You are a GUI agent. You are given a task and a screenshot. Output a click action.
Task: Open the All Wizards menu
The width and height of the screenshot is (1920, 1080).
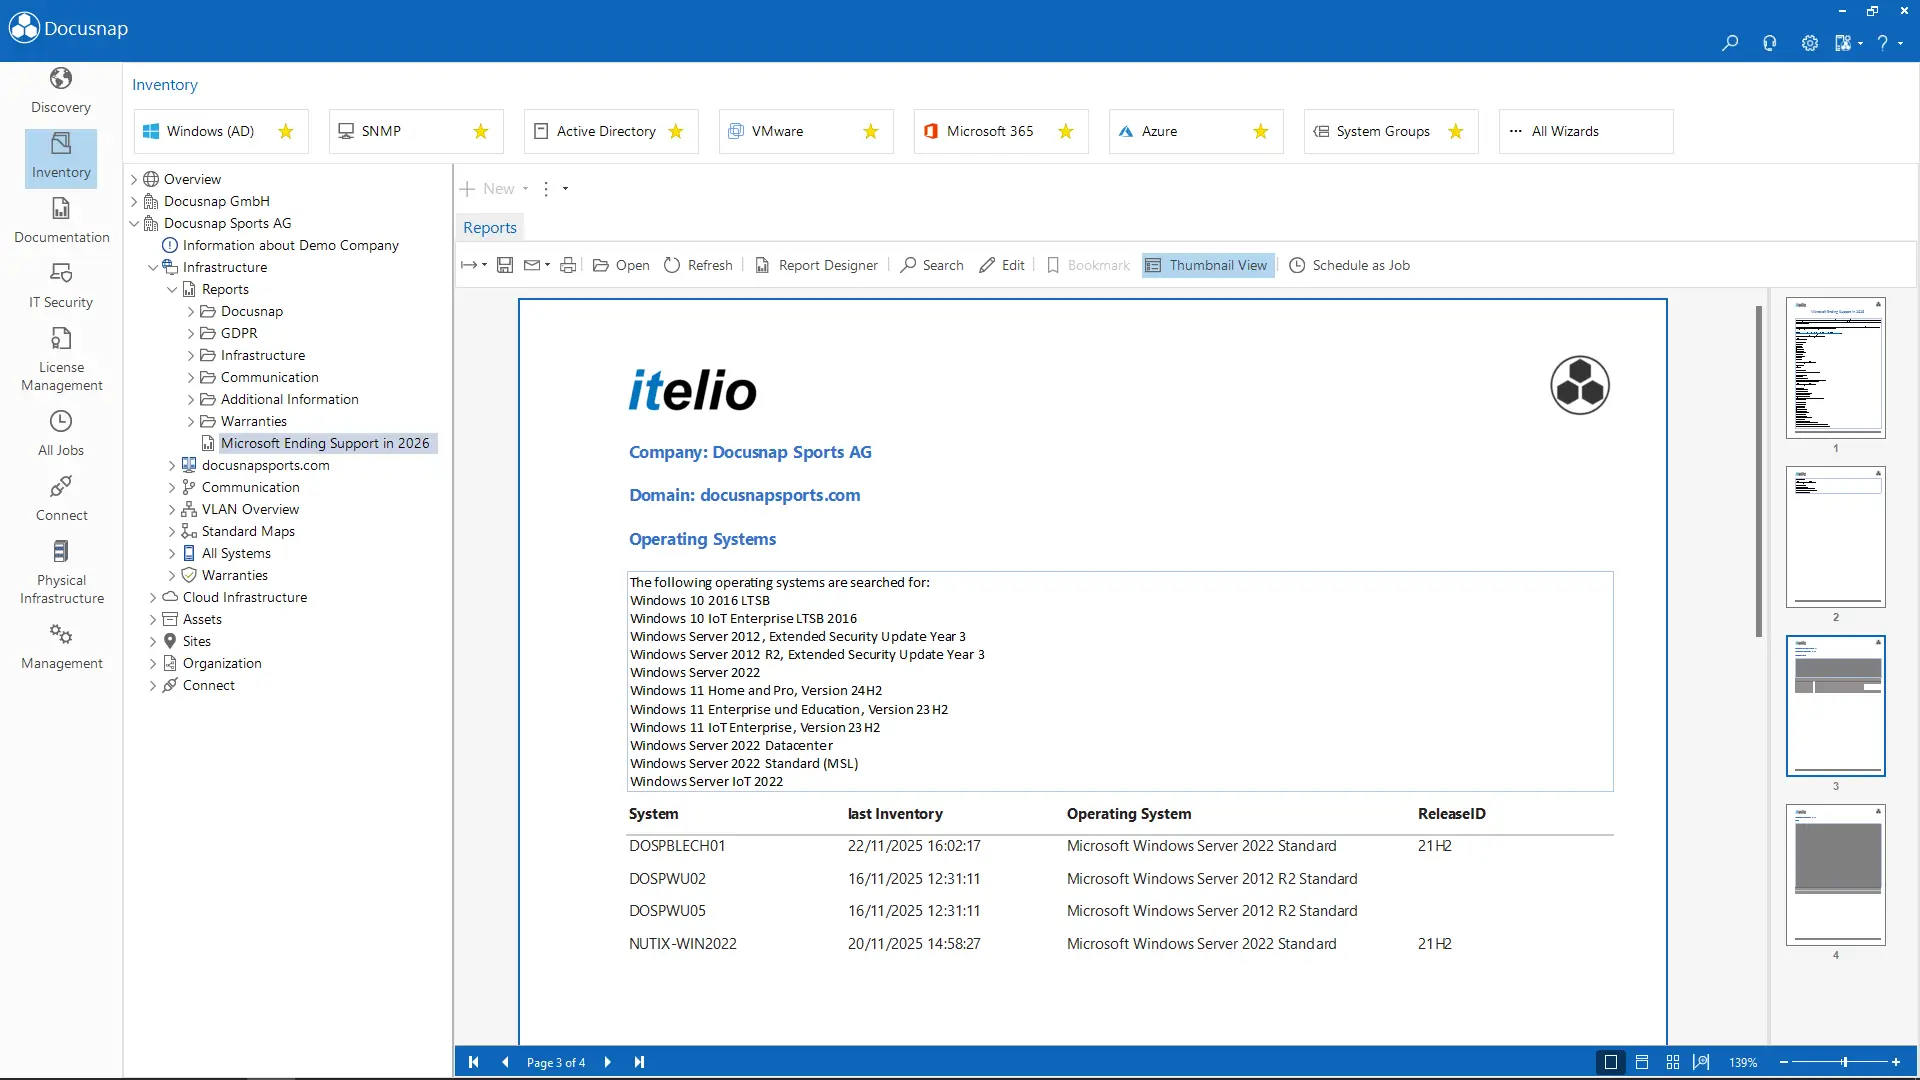pyautogui.click(x=1586, y=131)
